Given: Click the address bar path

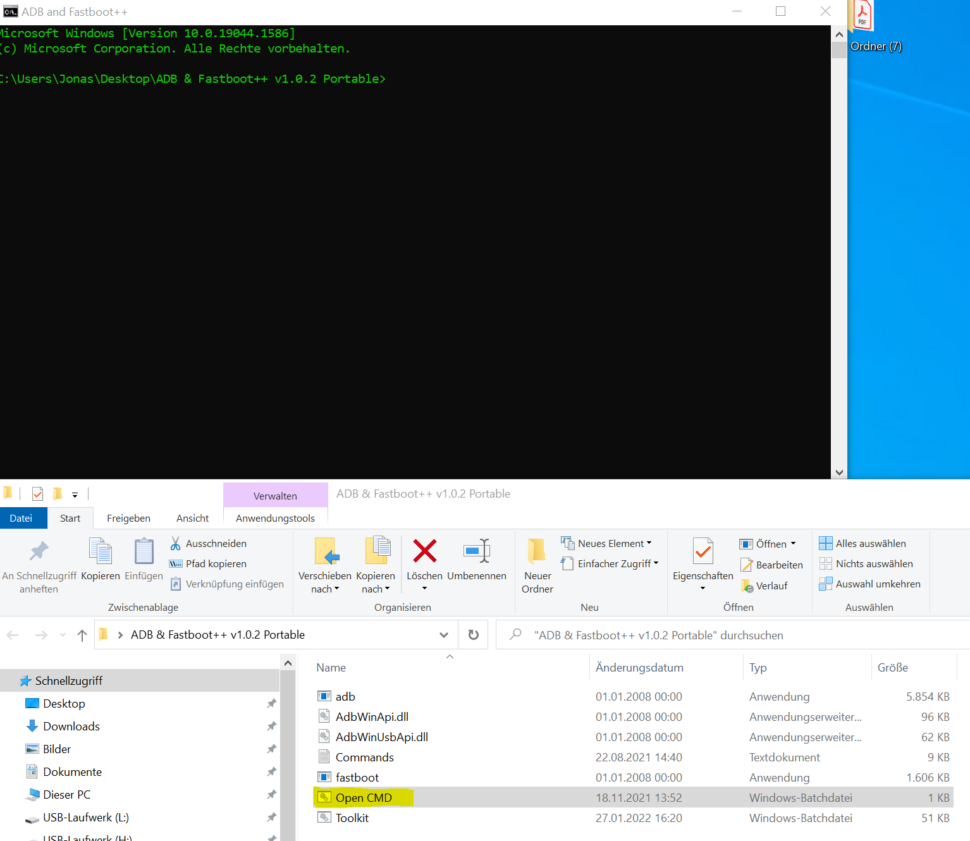Looking at the screenshot, I should coord(218,635).
